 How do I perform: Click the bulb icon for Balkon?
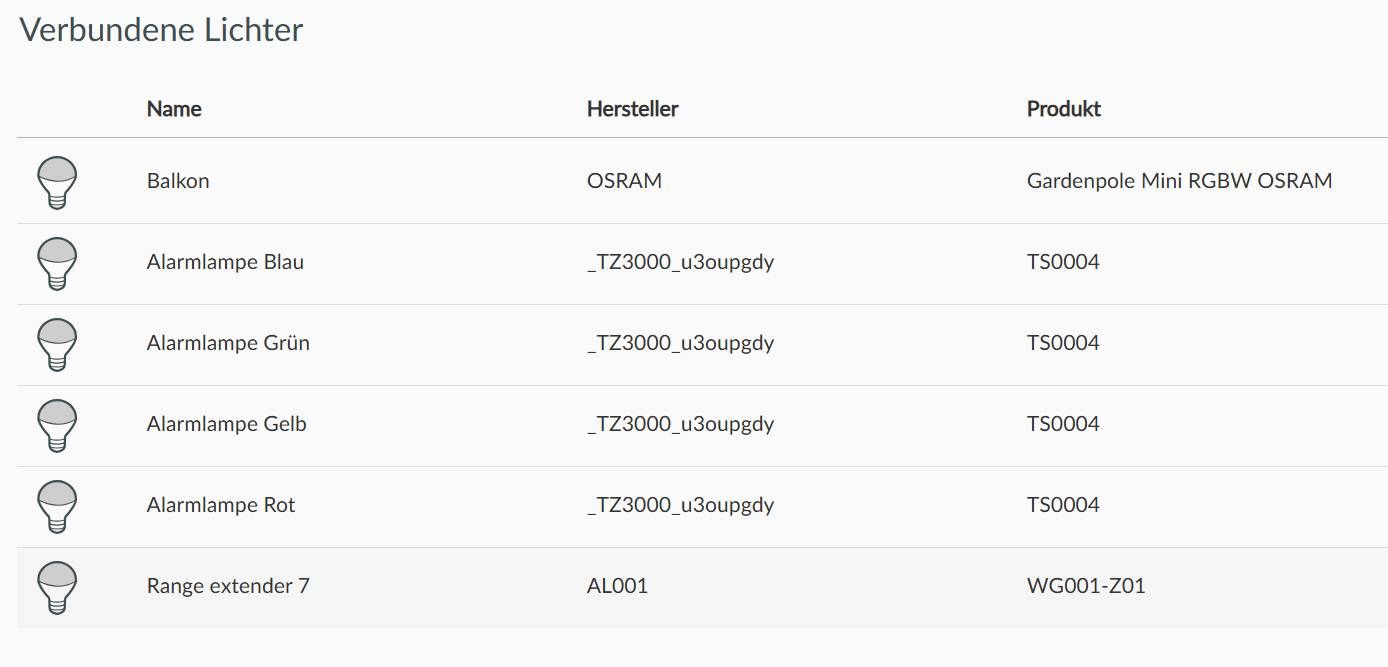[57, 182]
